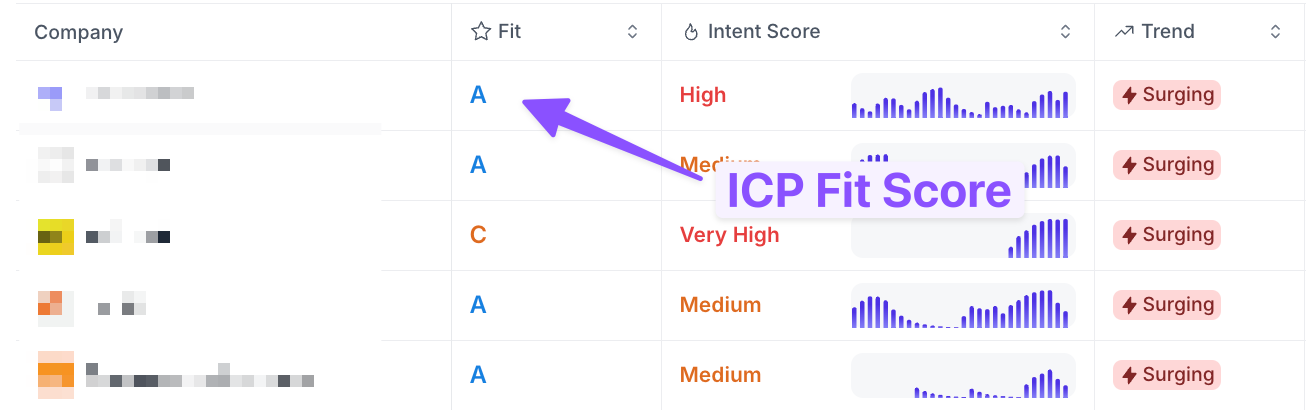Open the fourth row's intent bar chart

963,306
